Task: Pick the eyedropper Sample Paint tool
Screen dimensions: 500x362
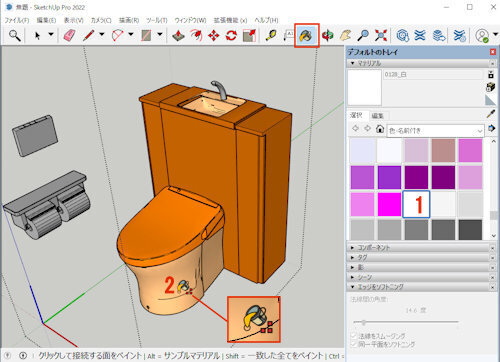Action: 491,114
